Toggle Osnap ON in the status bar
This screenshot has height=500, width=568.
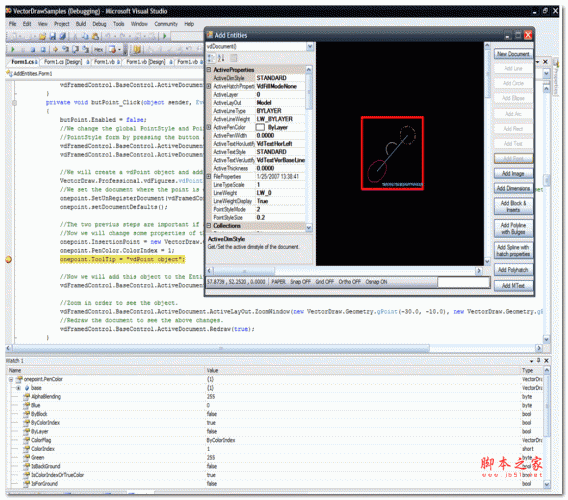pos(376,282)
